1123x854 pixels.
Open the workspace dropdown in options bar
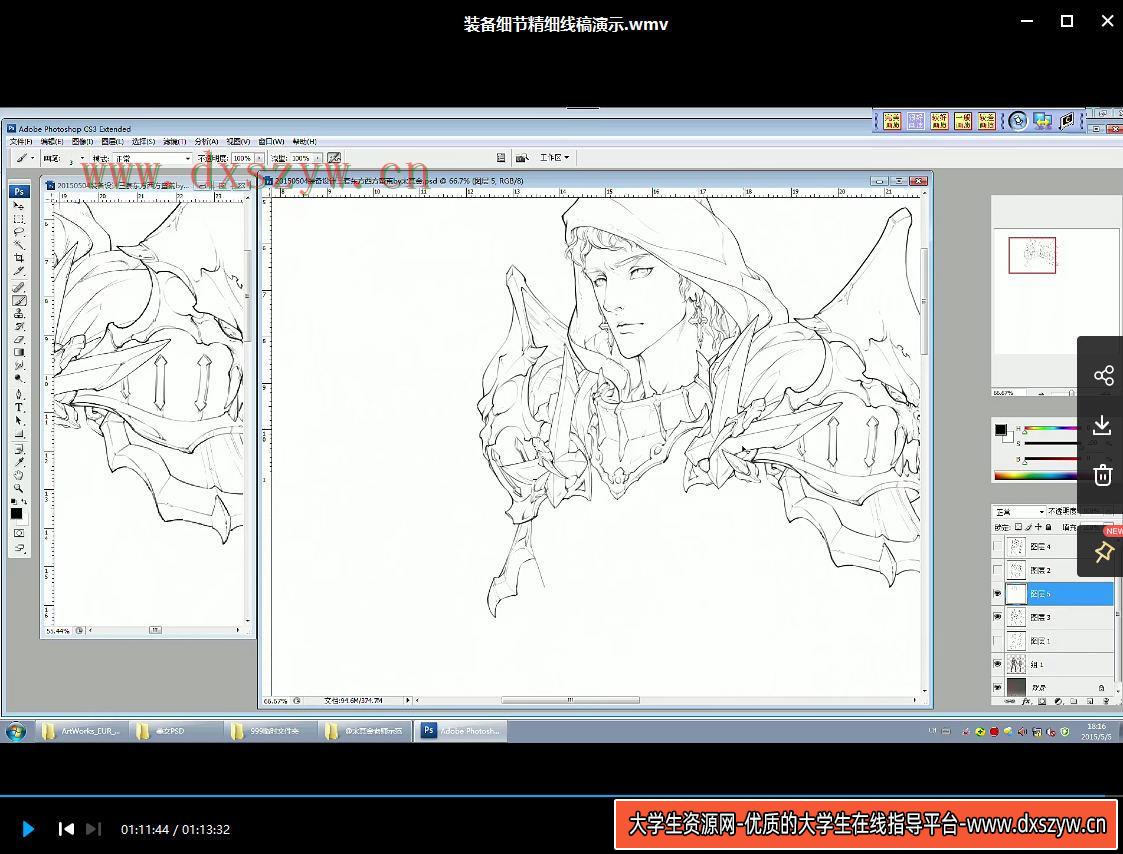554,158
